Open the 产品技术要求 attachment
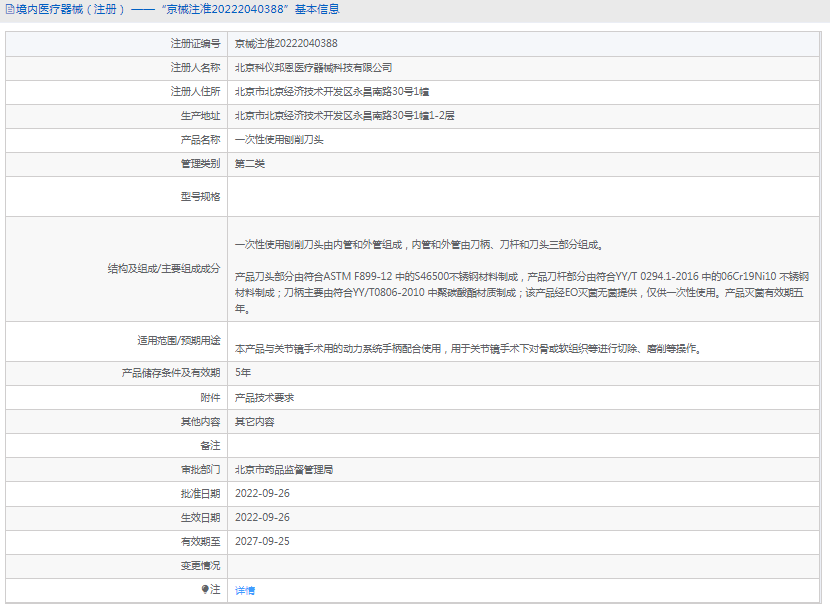This screenshot has width=830, height=611. click(264, 398)
